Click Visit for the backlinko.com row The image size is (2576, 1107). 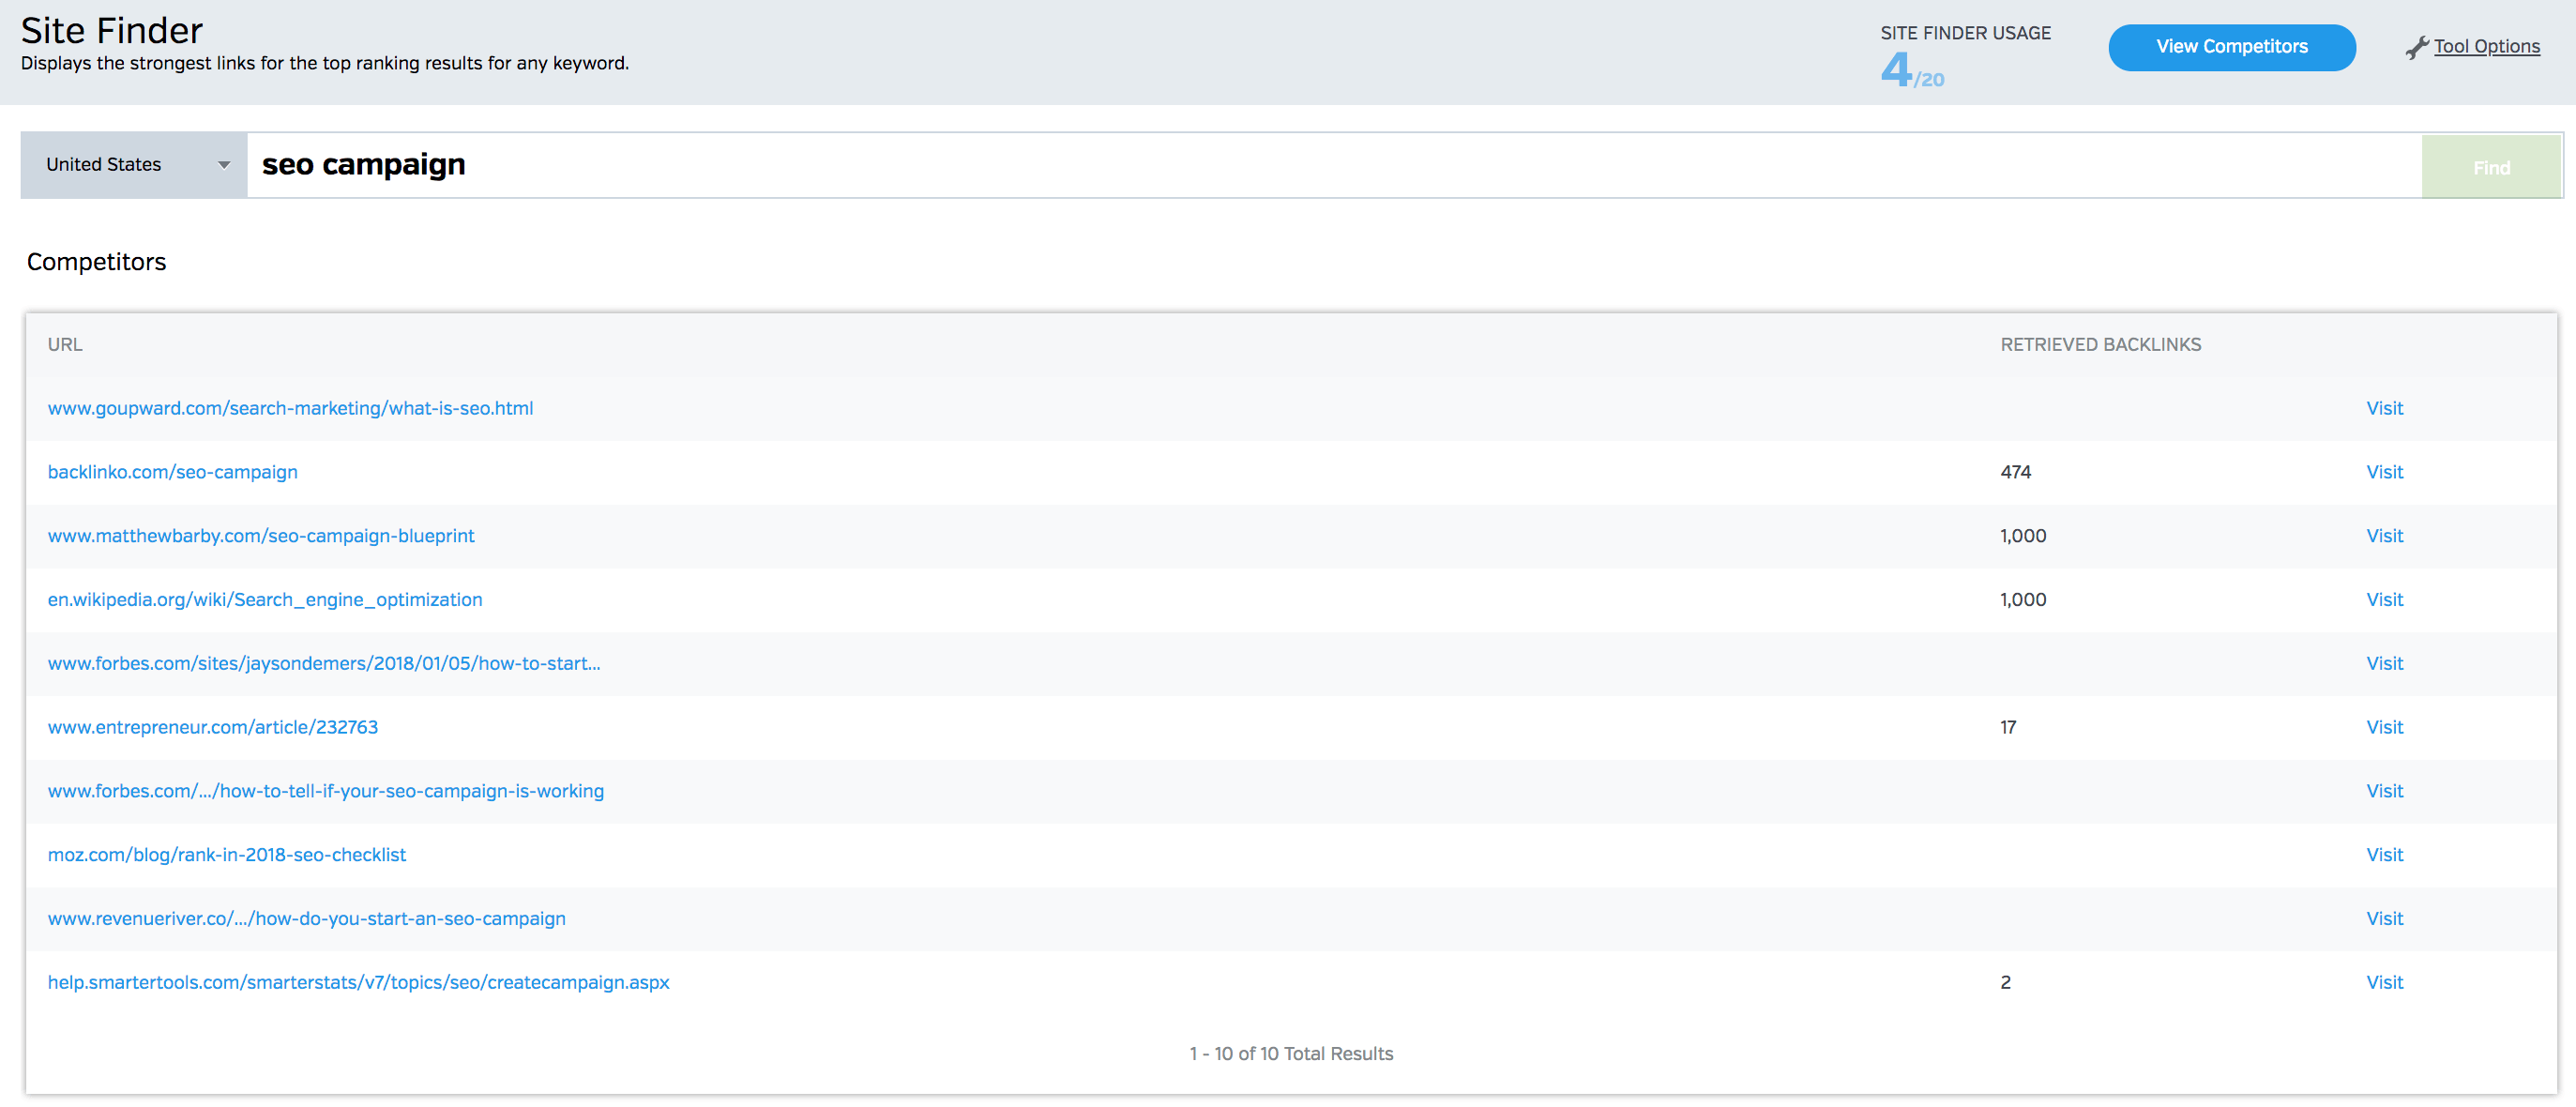(2384, 472)
